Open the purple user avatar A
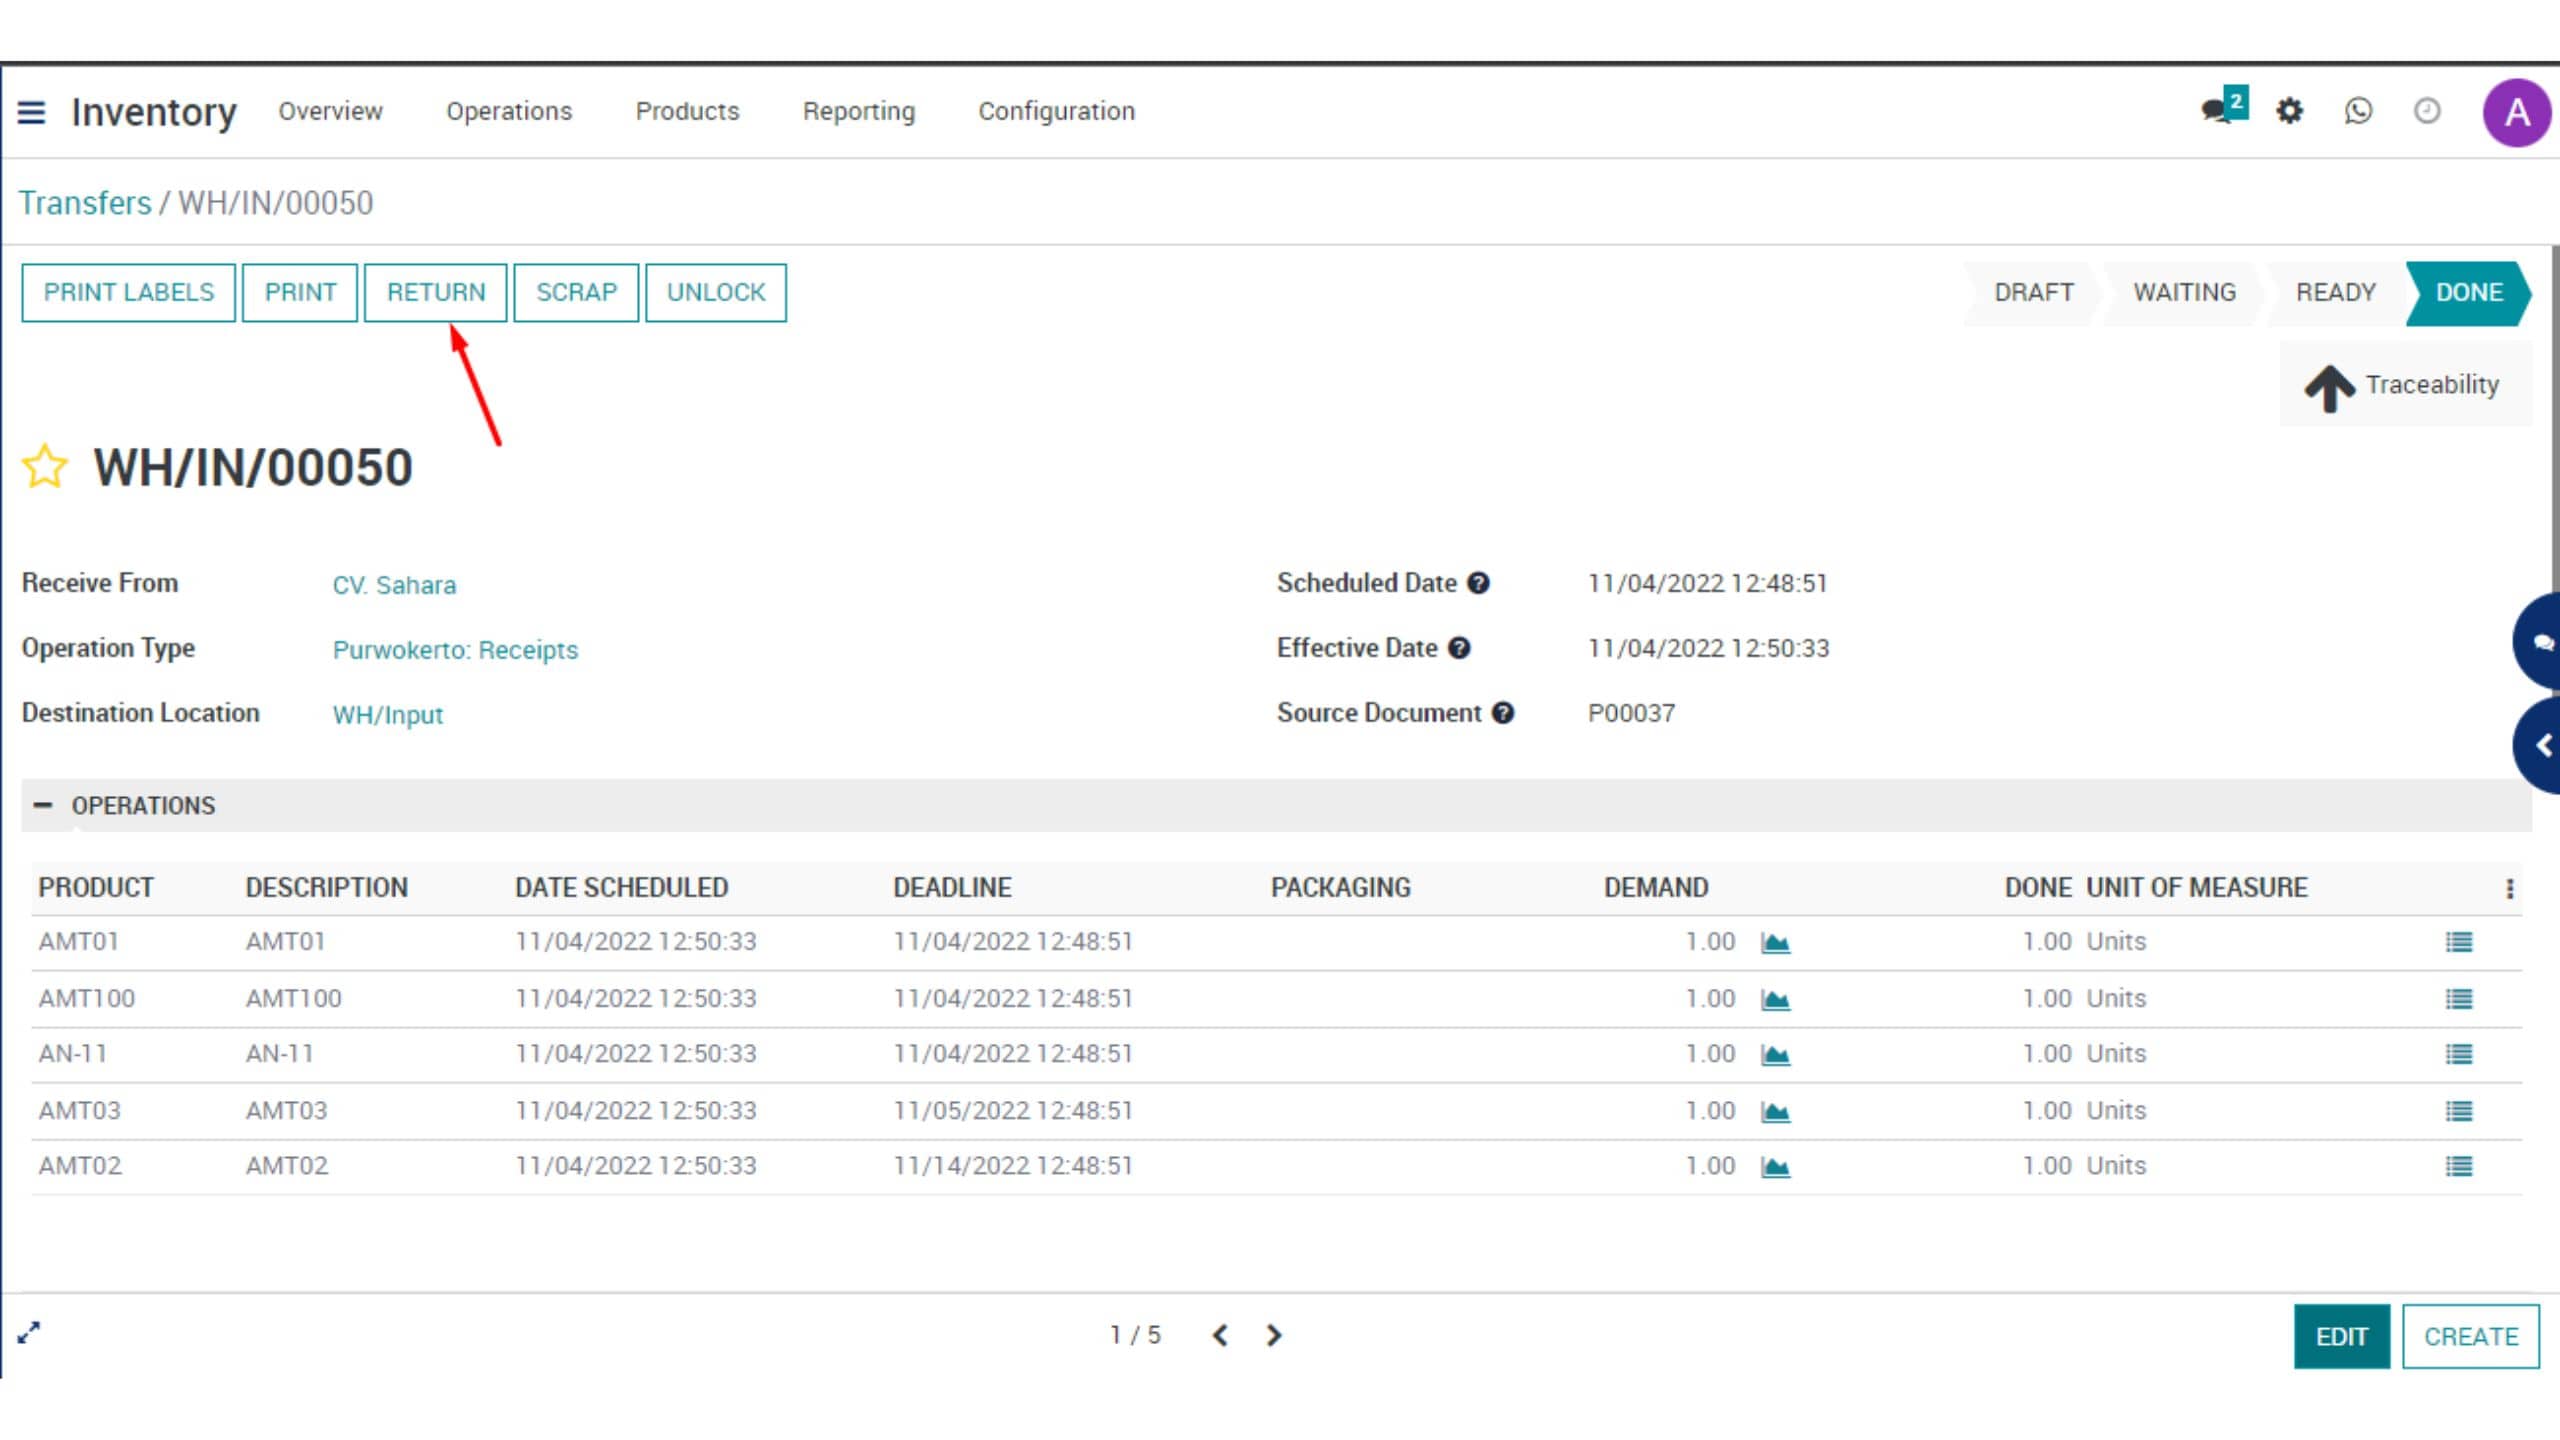Viewport: 2560px width, 1440px height. tap(2517, 112)
